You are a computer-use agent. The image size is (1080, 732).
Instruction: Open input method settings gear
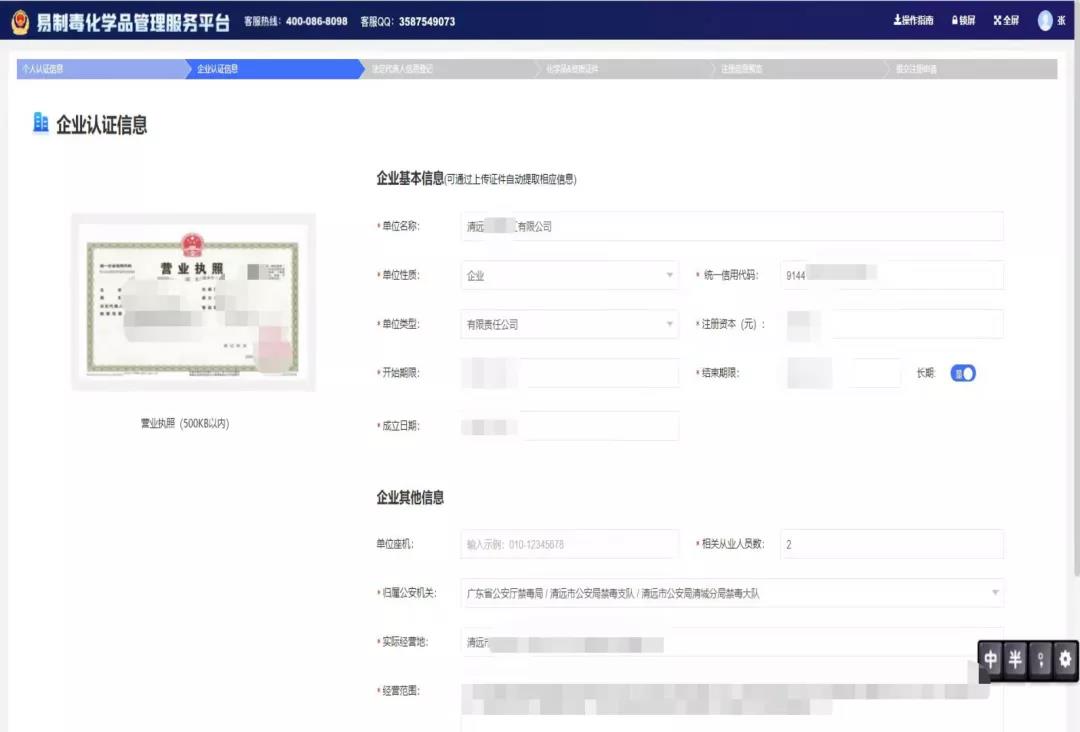[x=1065, y=660]
